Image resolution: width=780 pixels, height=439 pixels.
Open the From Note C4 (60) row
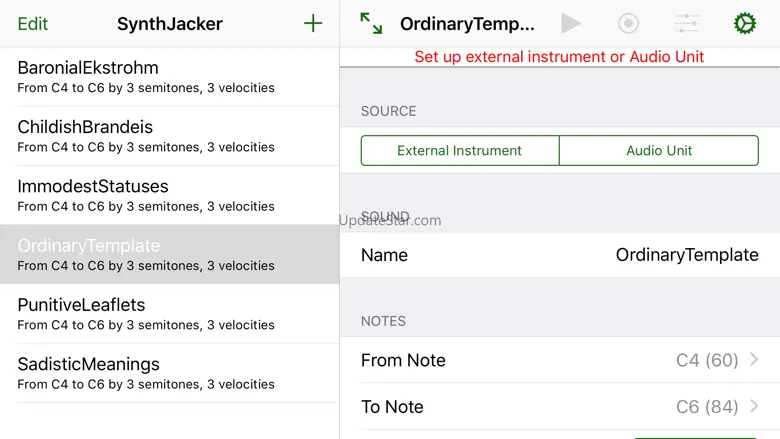(559, 360)
